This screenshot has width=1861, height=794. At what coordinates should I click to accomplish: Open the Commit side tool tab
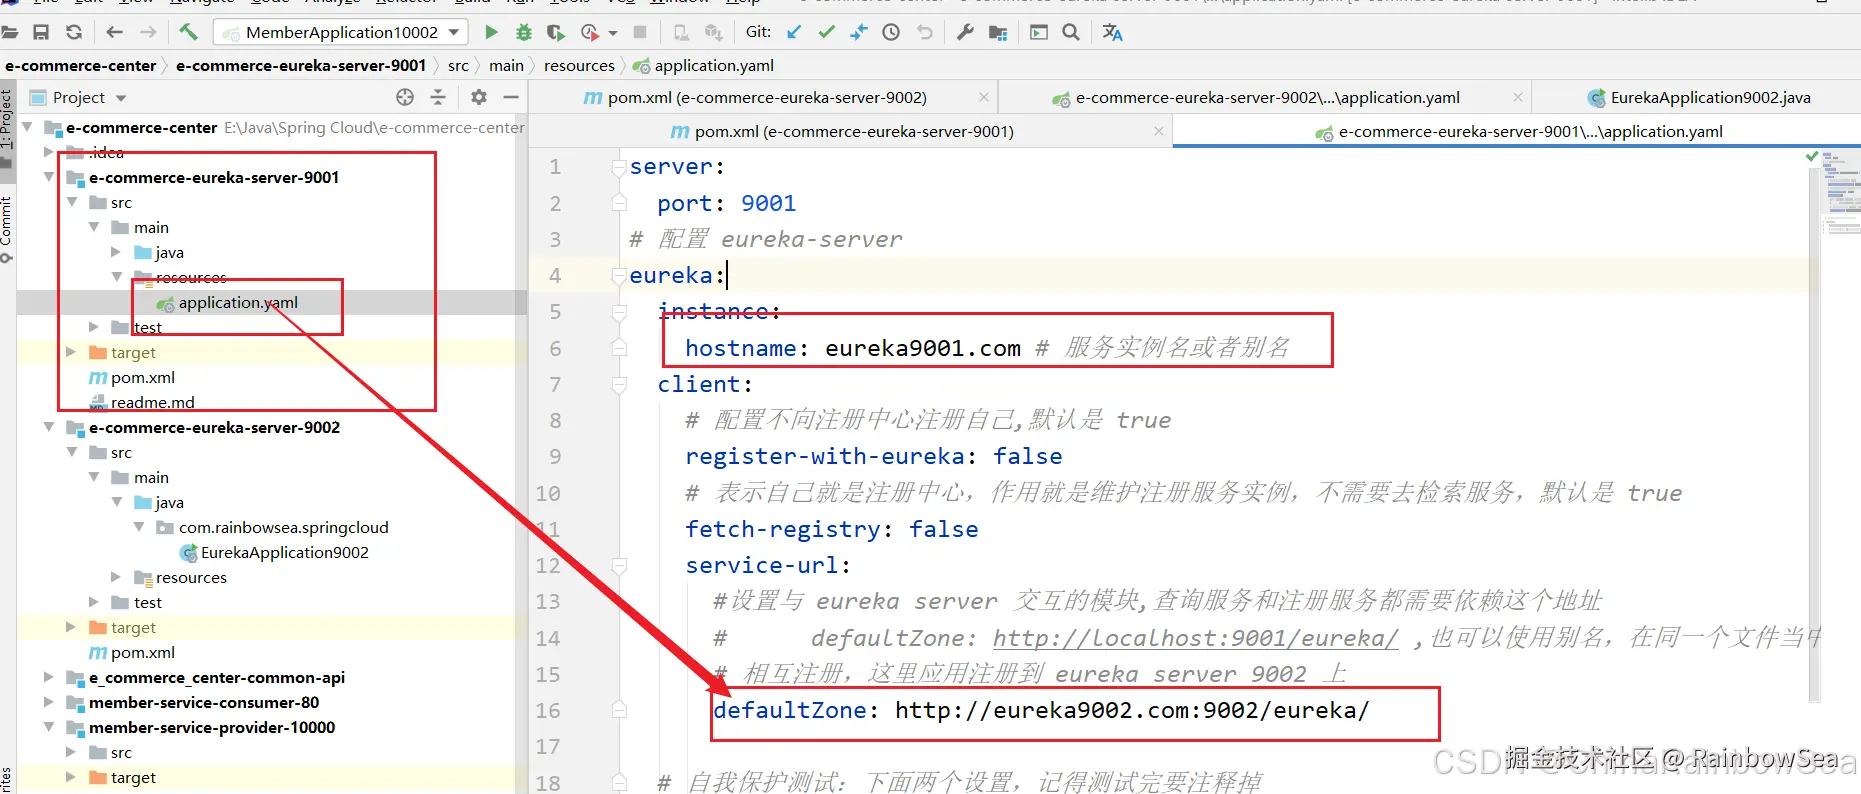pyautogui.click(x=7, y=228)
